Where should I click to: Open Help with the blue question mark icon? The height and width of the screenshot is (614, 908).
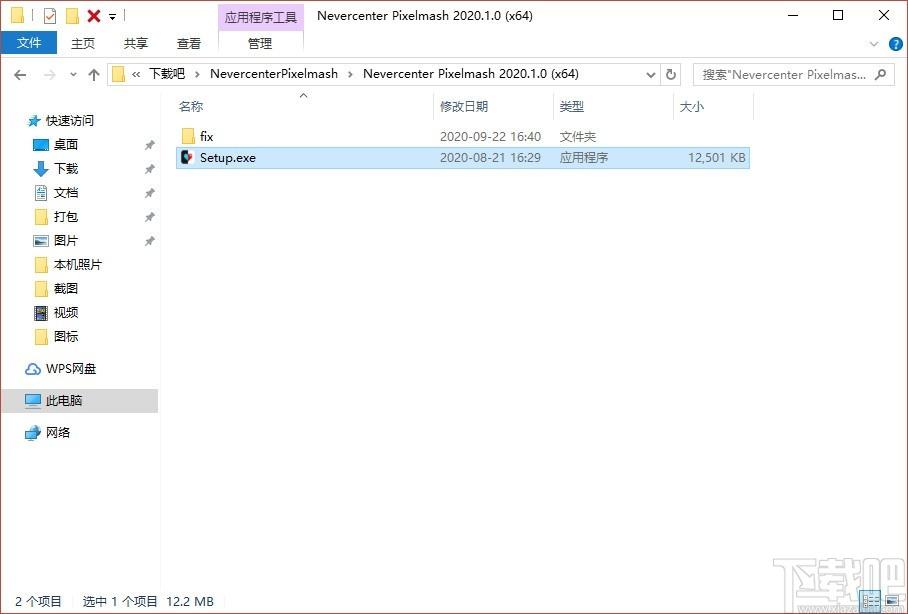tap(895, 44)
